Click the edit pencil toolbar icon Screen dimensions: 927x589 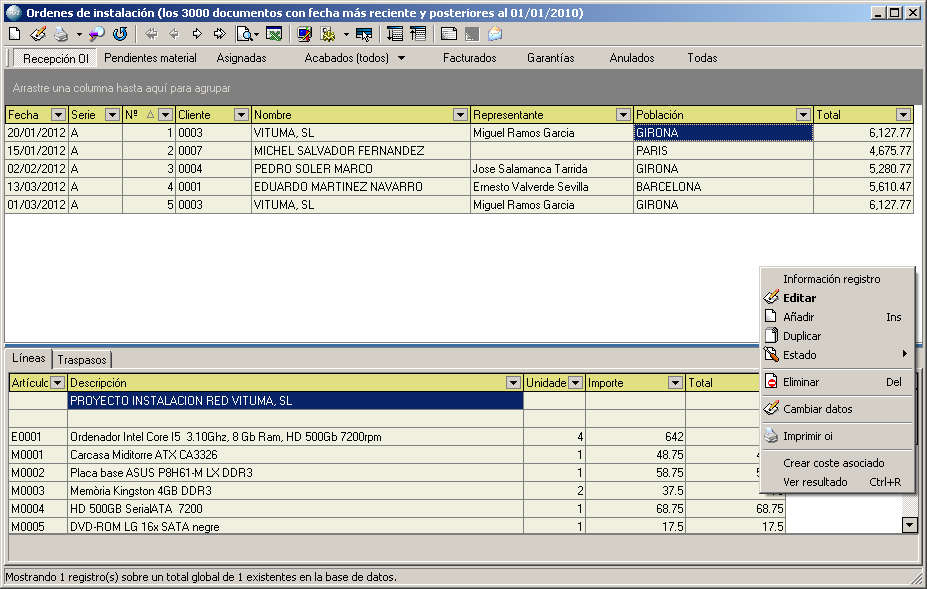[x=38, y=34]
